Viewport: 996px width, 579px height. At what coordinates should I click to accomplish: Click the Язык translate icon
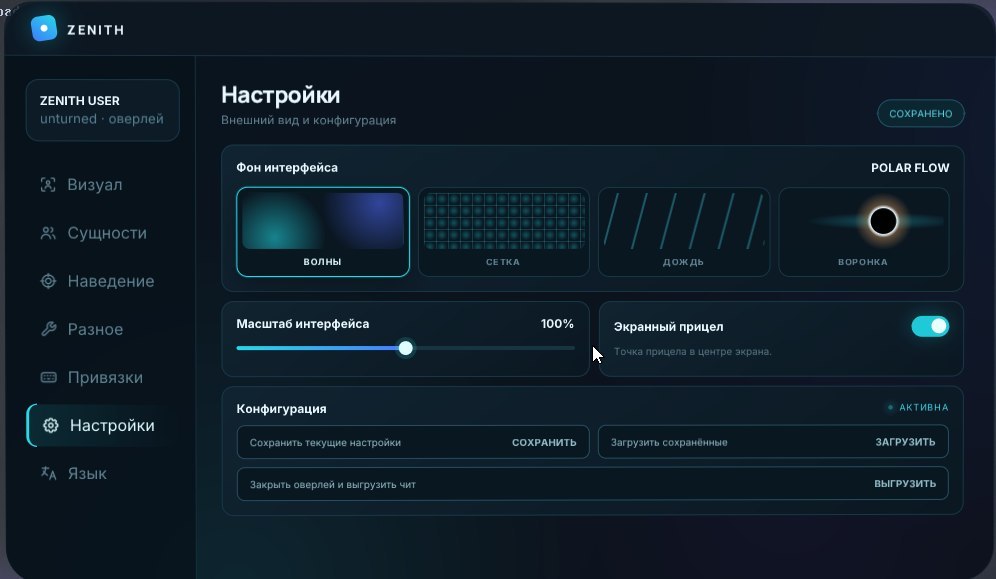tap(48, 473)
